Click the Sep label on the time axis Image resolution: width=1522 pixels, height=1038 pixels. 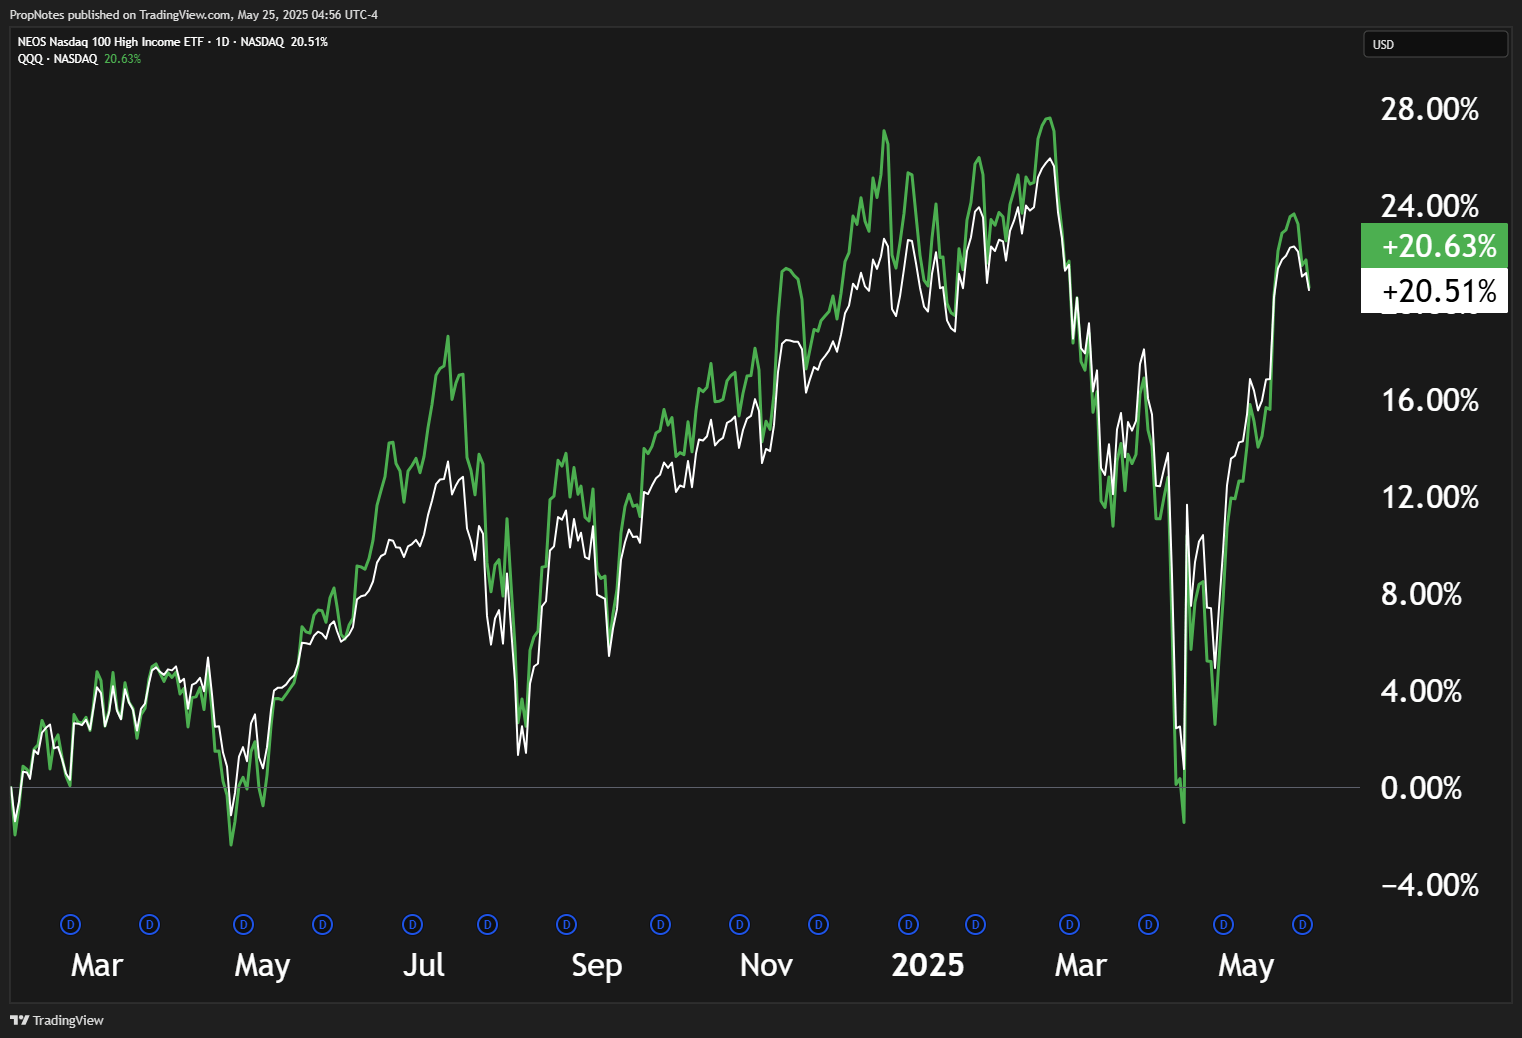coord(596,965)
